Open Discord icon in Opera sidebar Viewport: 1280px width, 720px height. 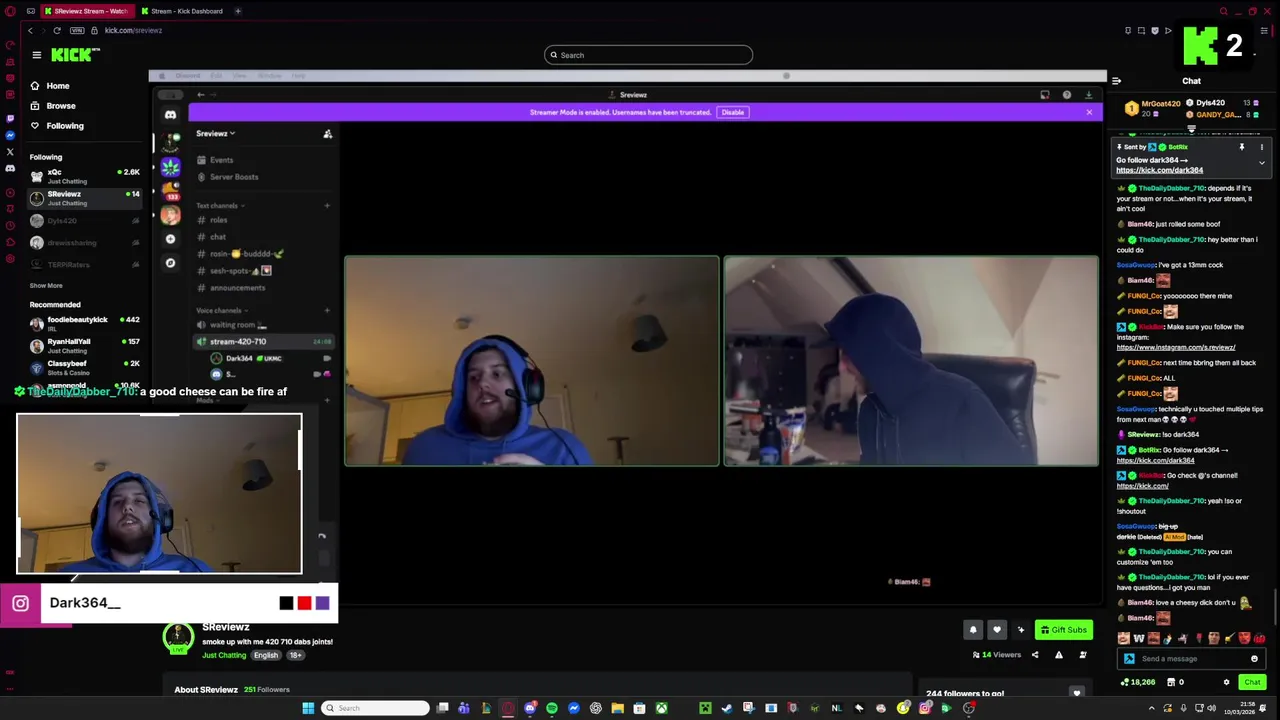tap(10, 168)
